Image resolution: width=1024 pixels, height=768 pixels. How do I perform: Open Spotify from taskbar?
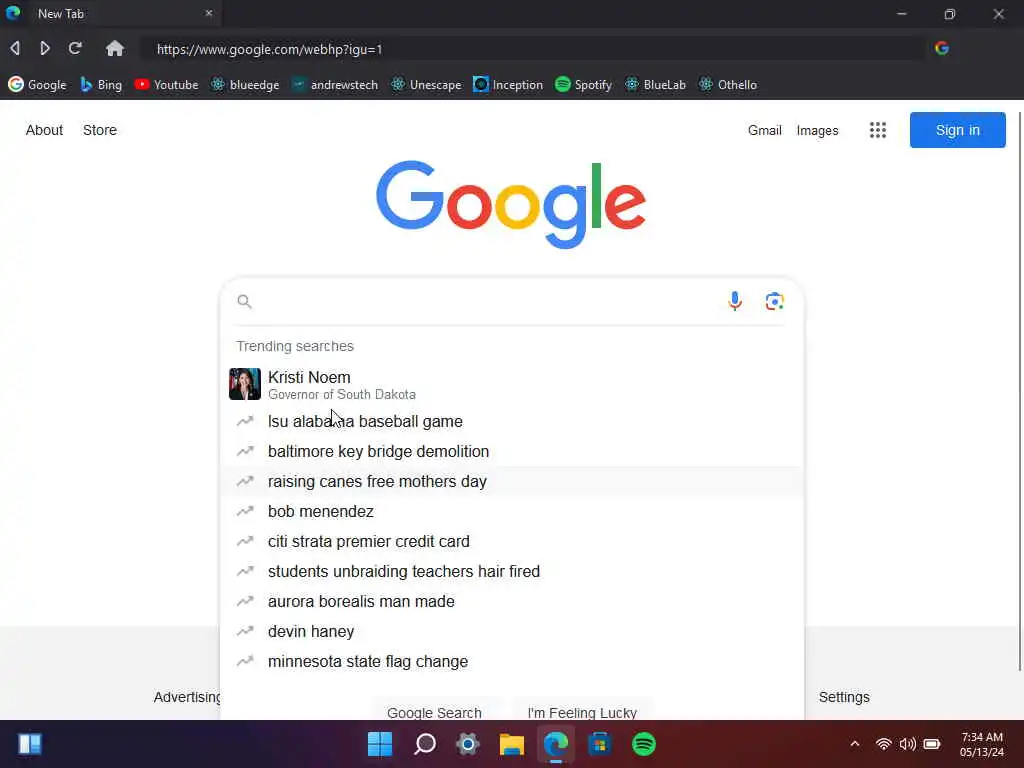[643, 744]
